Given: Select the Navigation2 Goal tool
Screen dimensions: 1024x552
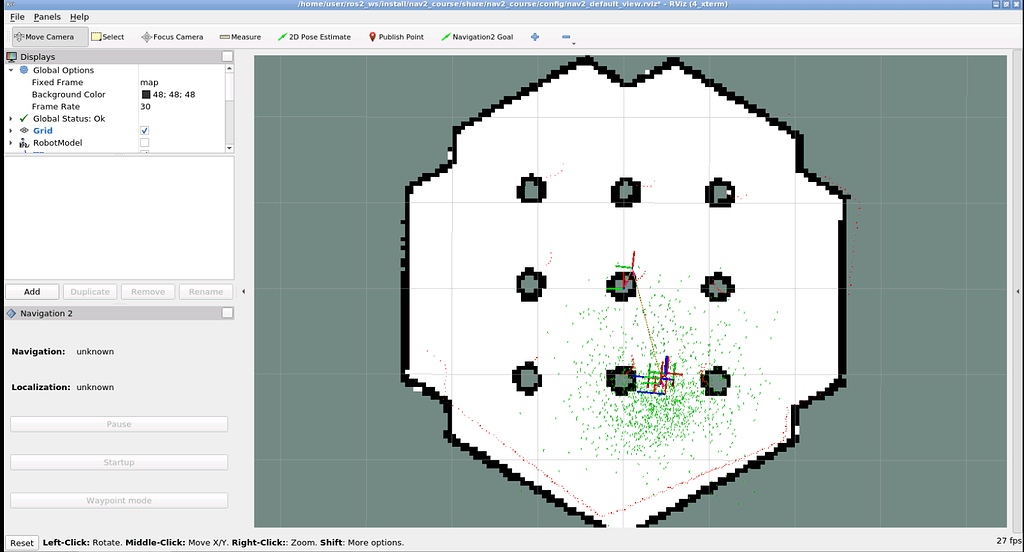Looking at the screenshot, I should tap(477, 37).
